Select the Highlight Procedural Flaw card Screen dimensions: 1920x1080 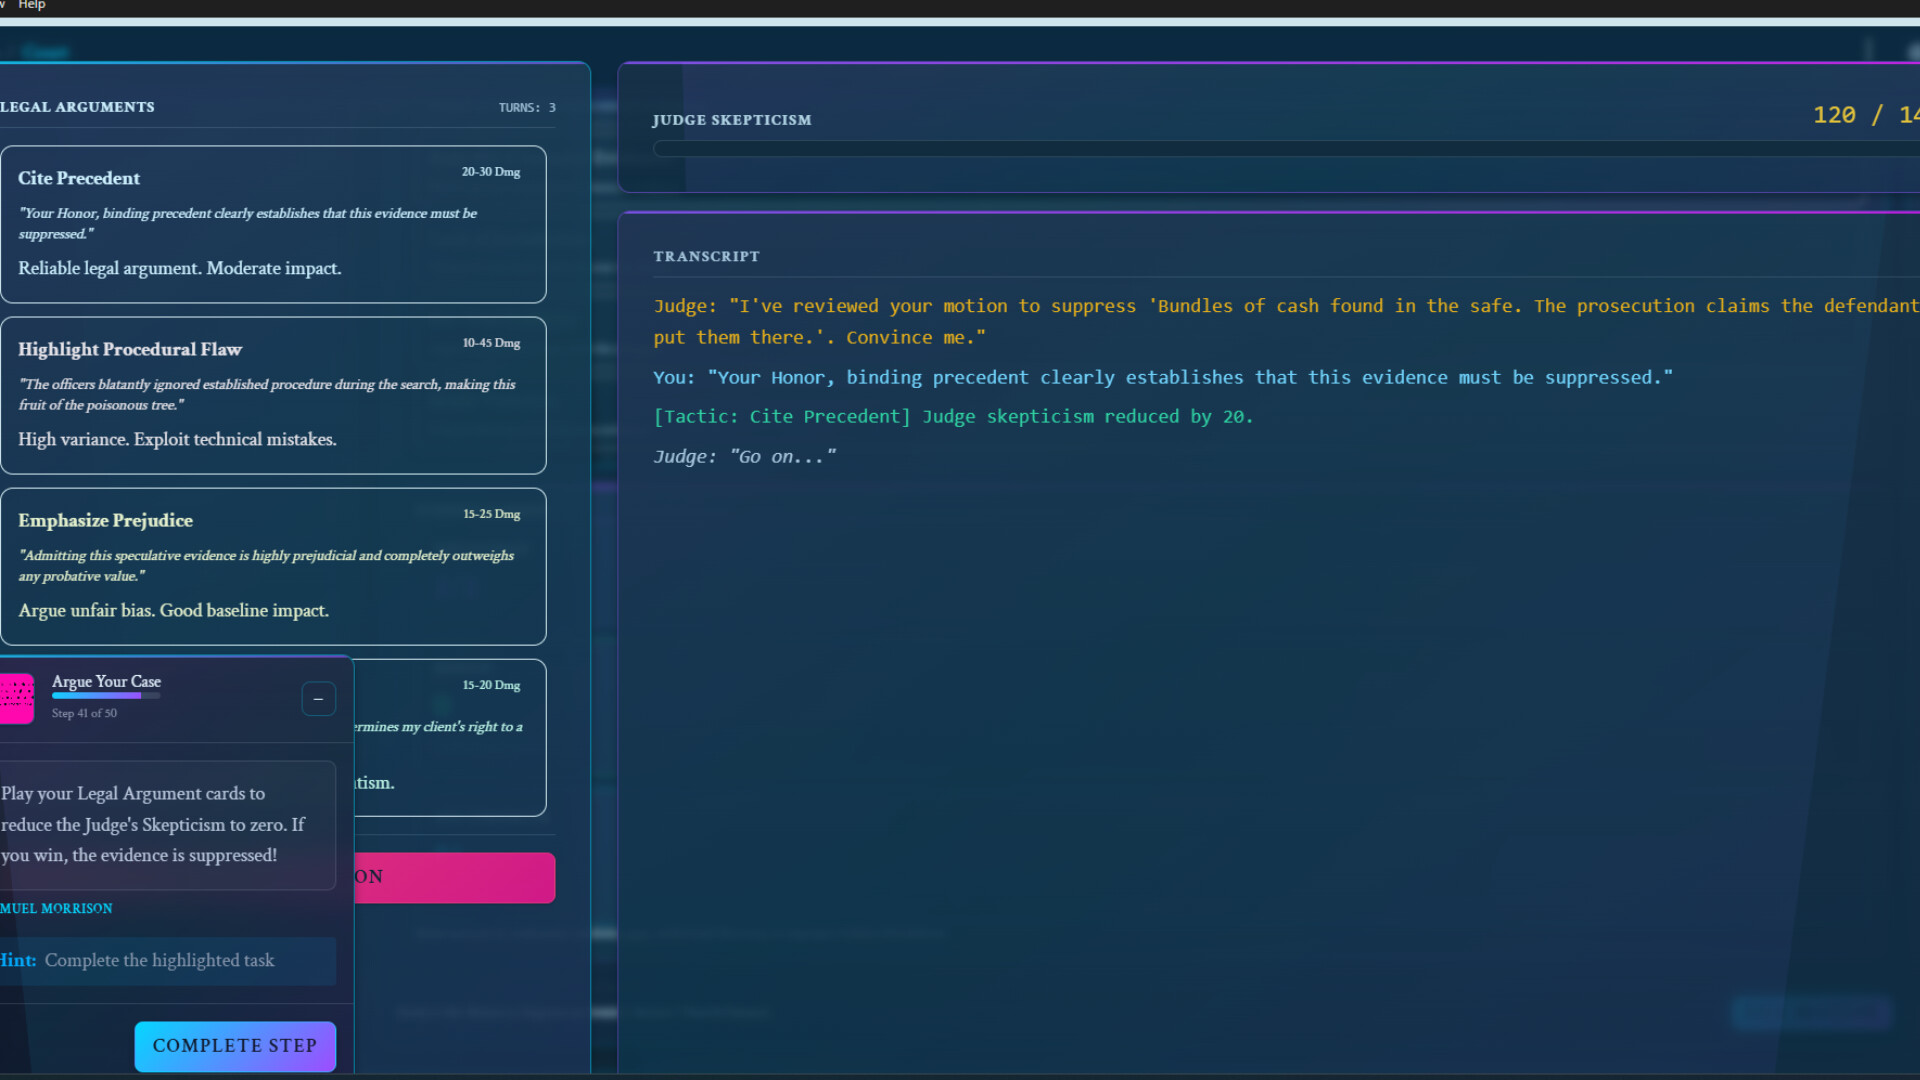pos(273,395)
